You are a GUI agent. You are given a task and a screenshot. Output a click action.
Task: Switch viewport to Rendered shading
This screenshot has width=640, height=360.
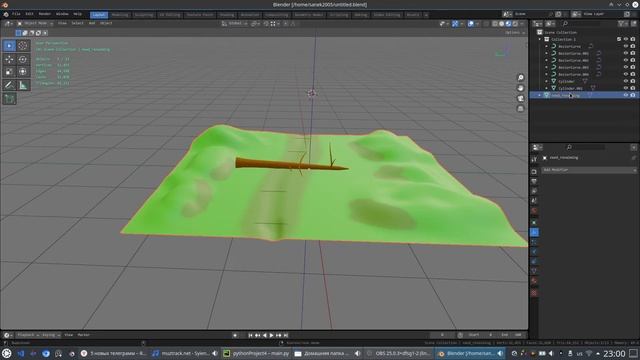(515, 24)
